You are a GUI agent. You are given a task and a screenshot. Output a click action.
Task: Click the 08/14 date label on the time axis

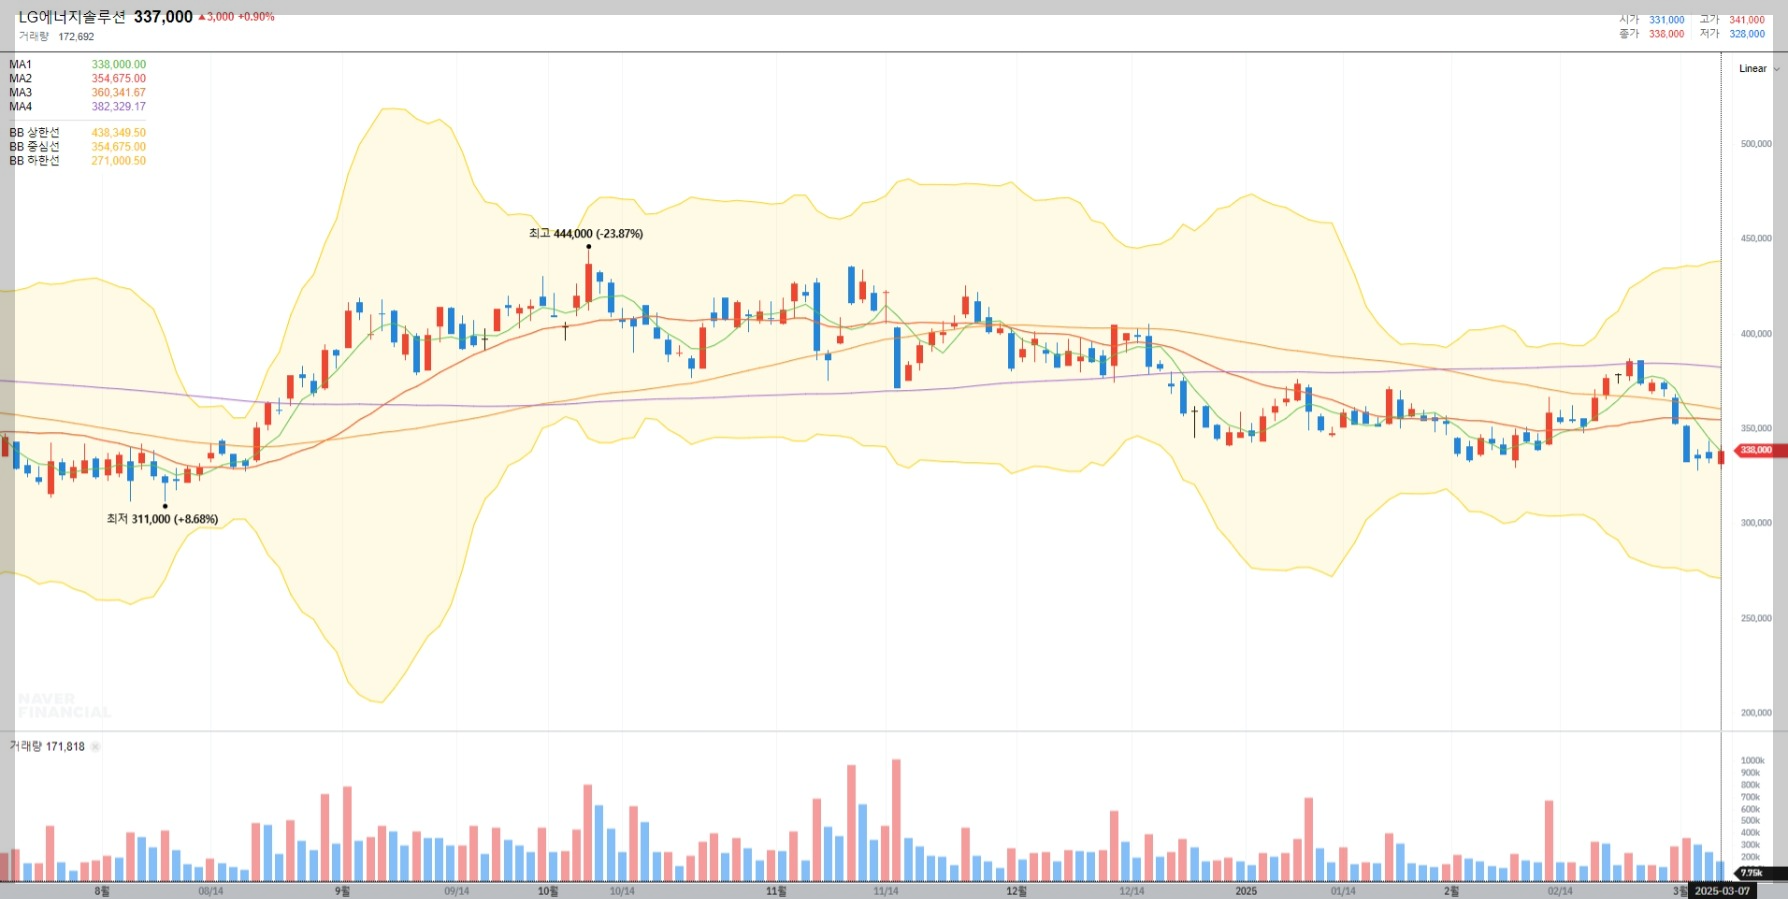click(x=211, y=891)
